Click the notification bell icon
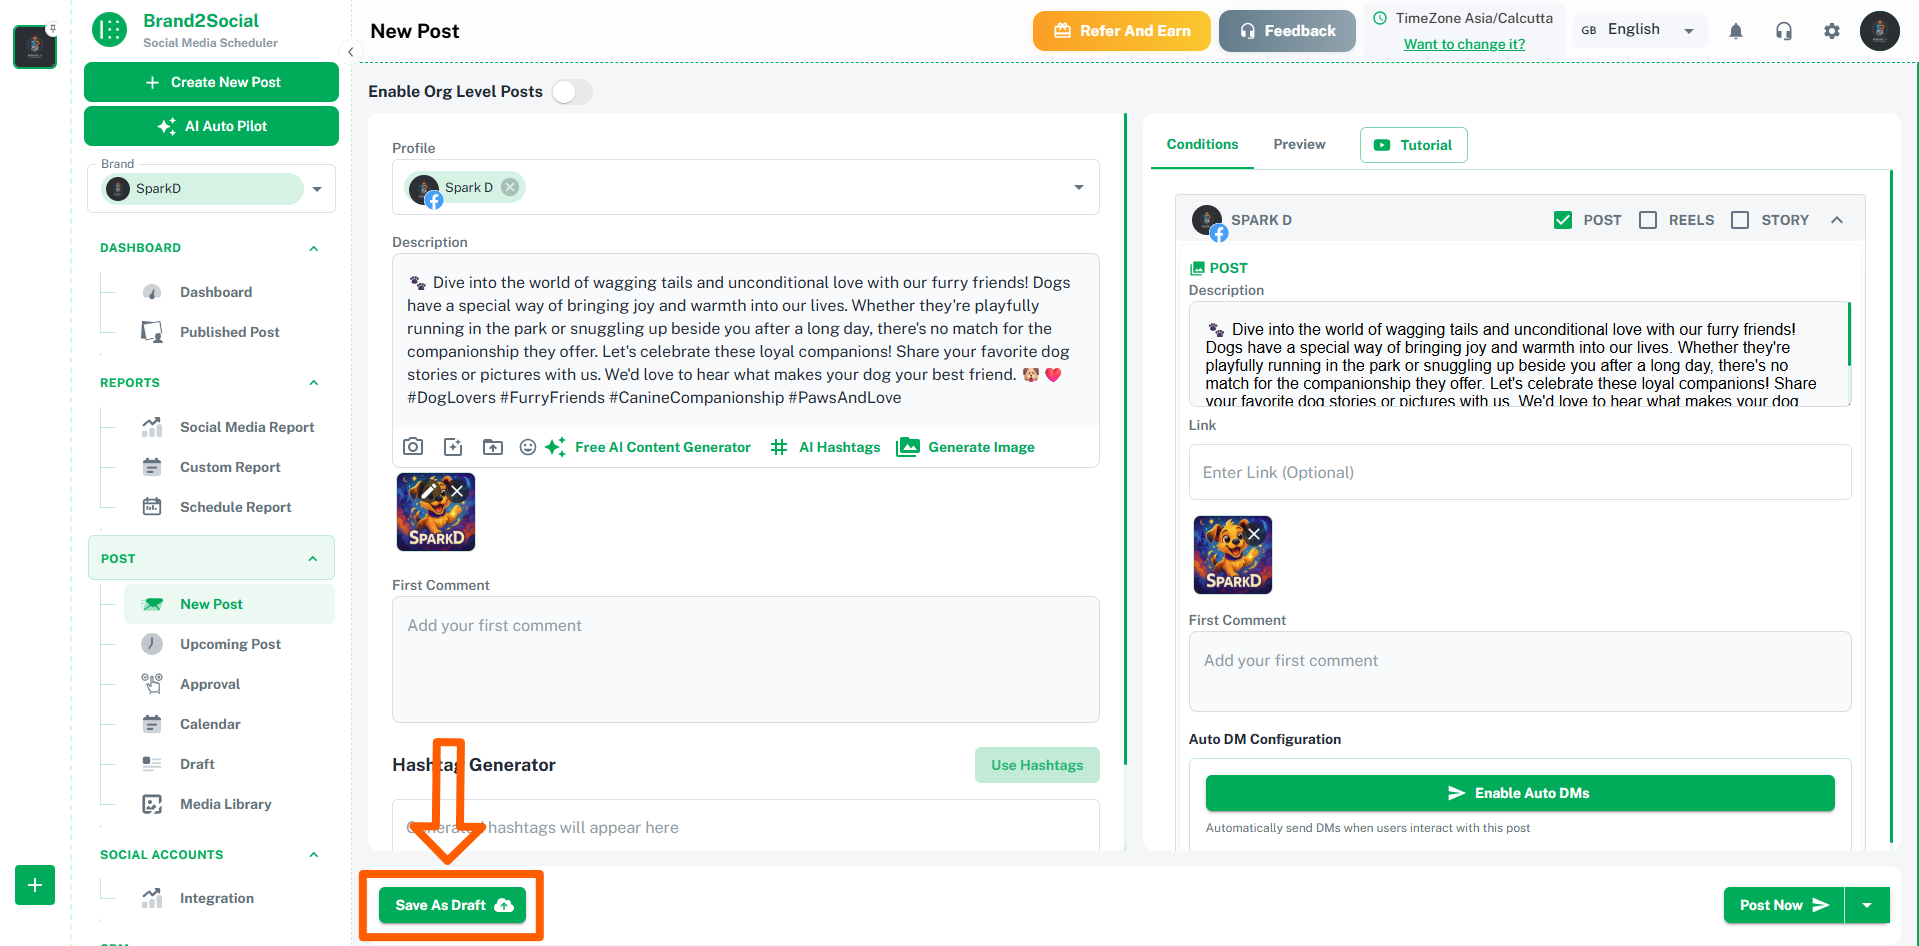The image size is (1919, 946). (1736, 31)
